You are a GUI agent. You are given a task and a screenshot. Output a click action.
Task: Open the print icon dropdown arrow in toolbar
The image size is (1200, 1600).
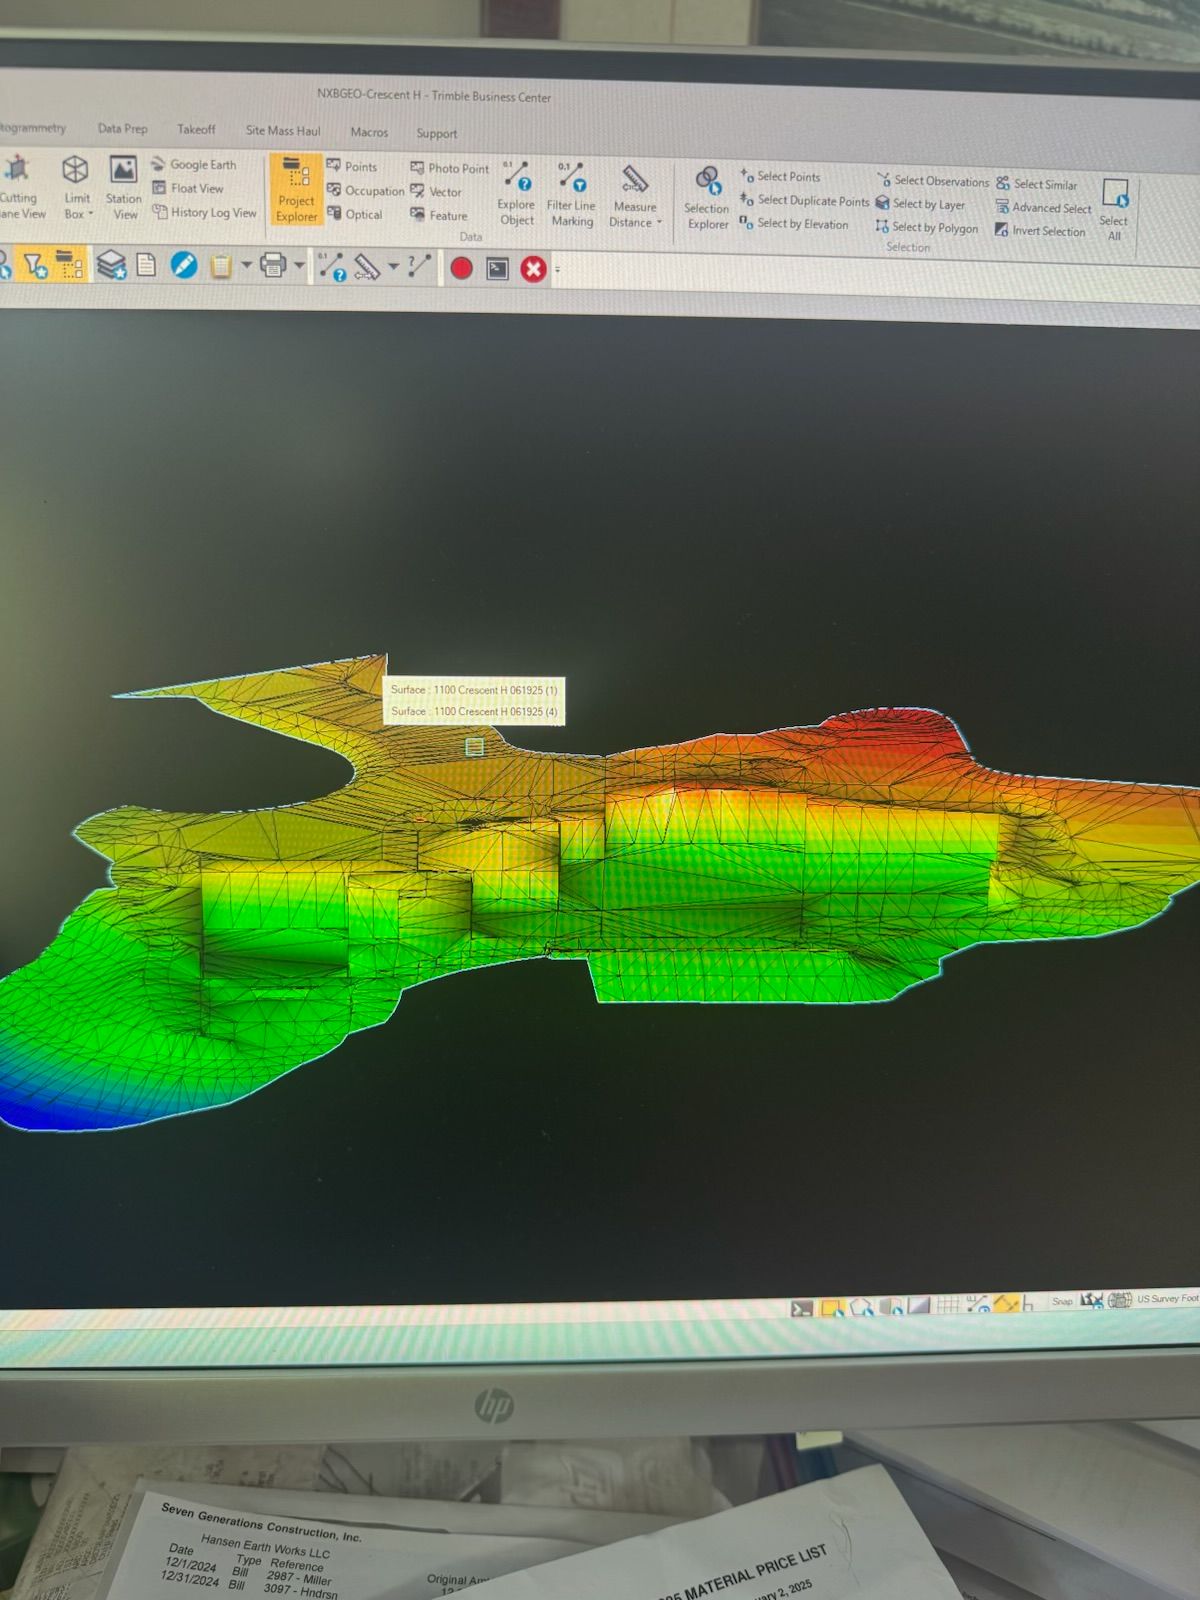coord(299,266)
